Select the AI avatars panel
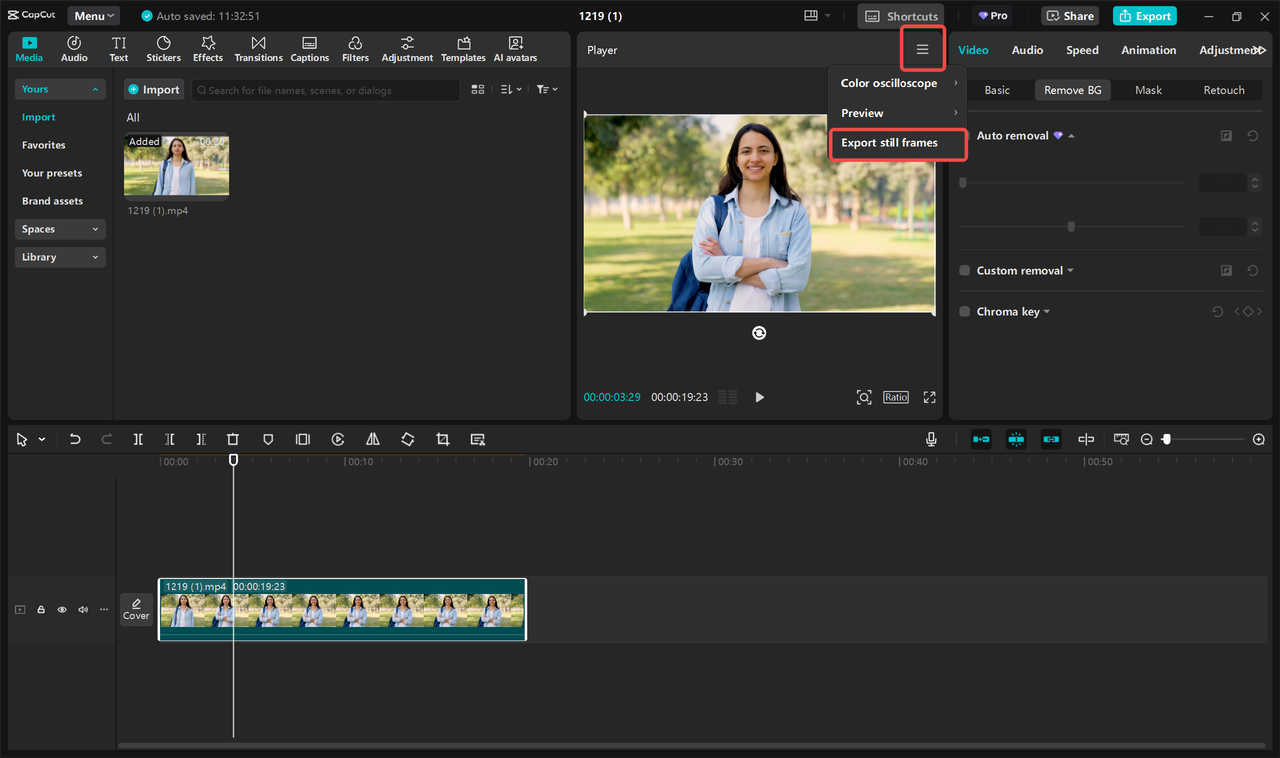This screenshot has width=1280, height=758. [515, 48]
